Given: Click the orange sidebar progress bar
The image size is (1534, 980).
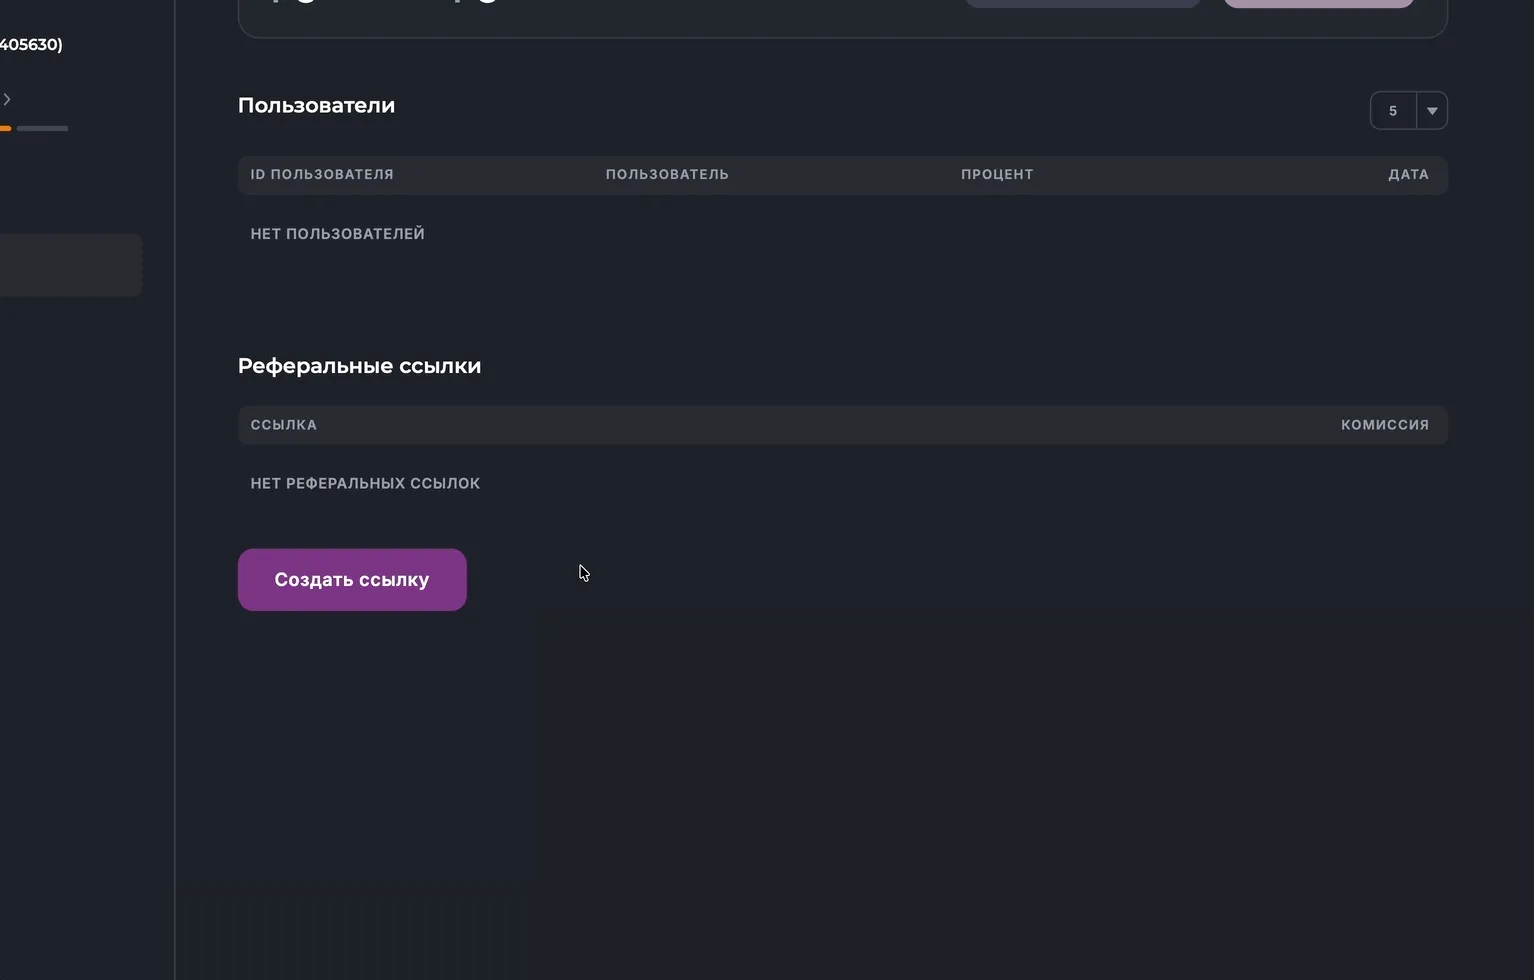Looking at the screenshot, I should point(5,128).
